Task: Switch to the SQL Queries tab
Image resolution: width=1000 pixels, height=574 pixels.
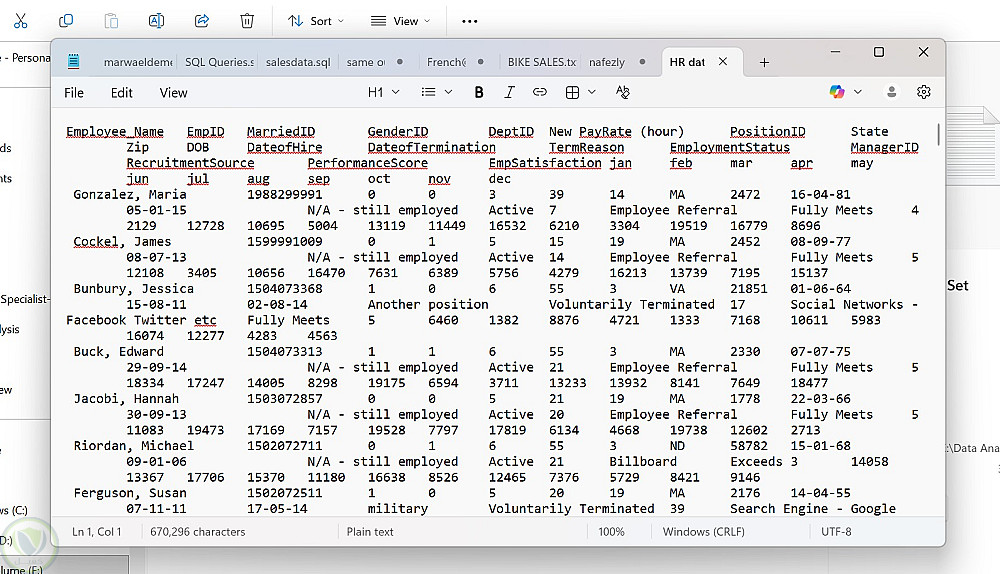Action: pos(219,62)
